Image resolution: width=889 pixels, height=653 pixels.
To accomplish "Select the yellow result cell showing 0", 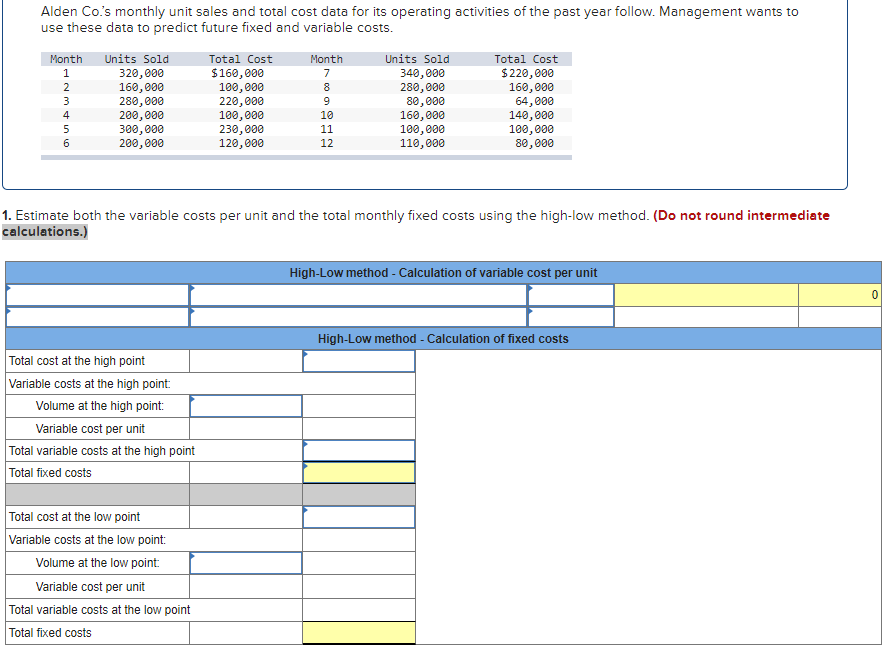I will point(840,295).
